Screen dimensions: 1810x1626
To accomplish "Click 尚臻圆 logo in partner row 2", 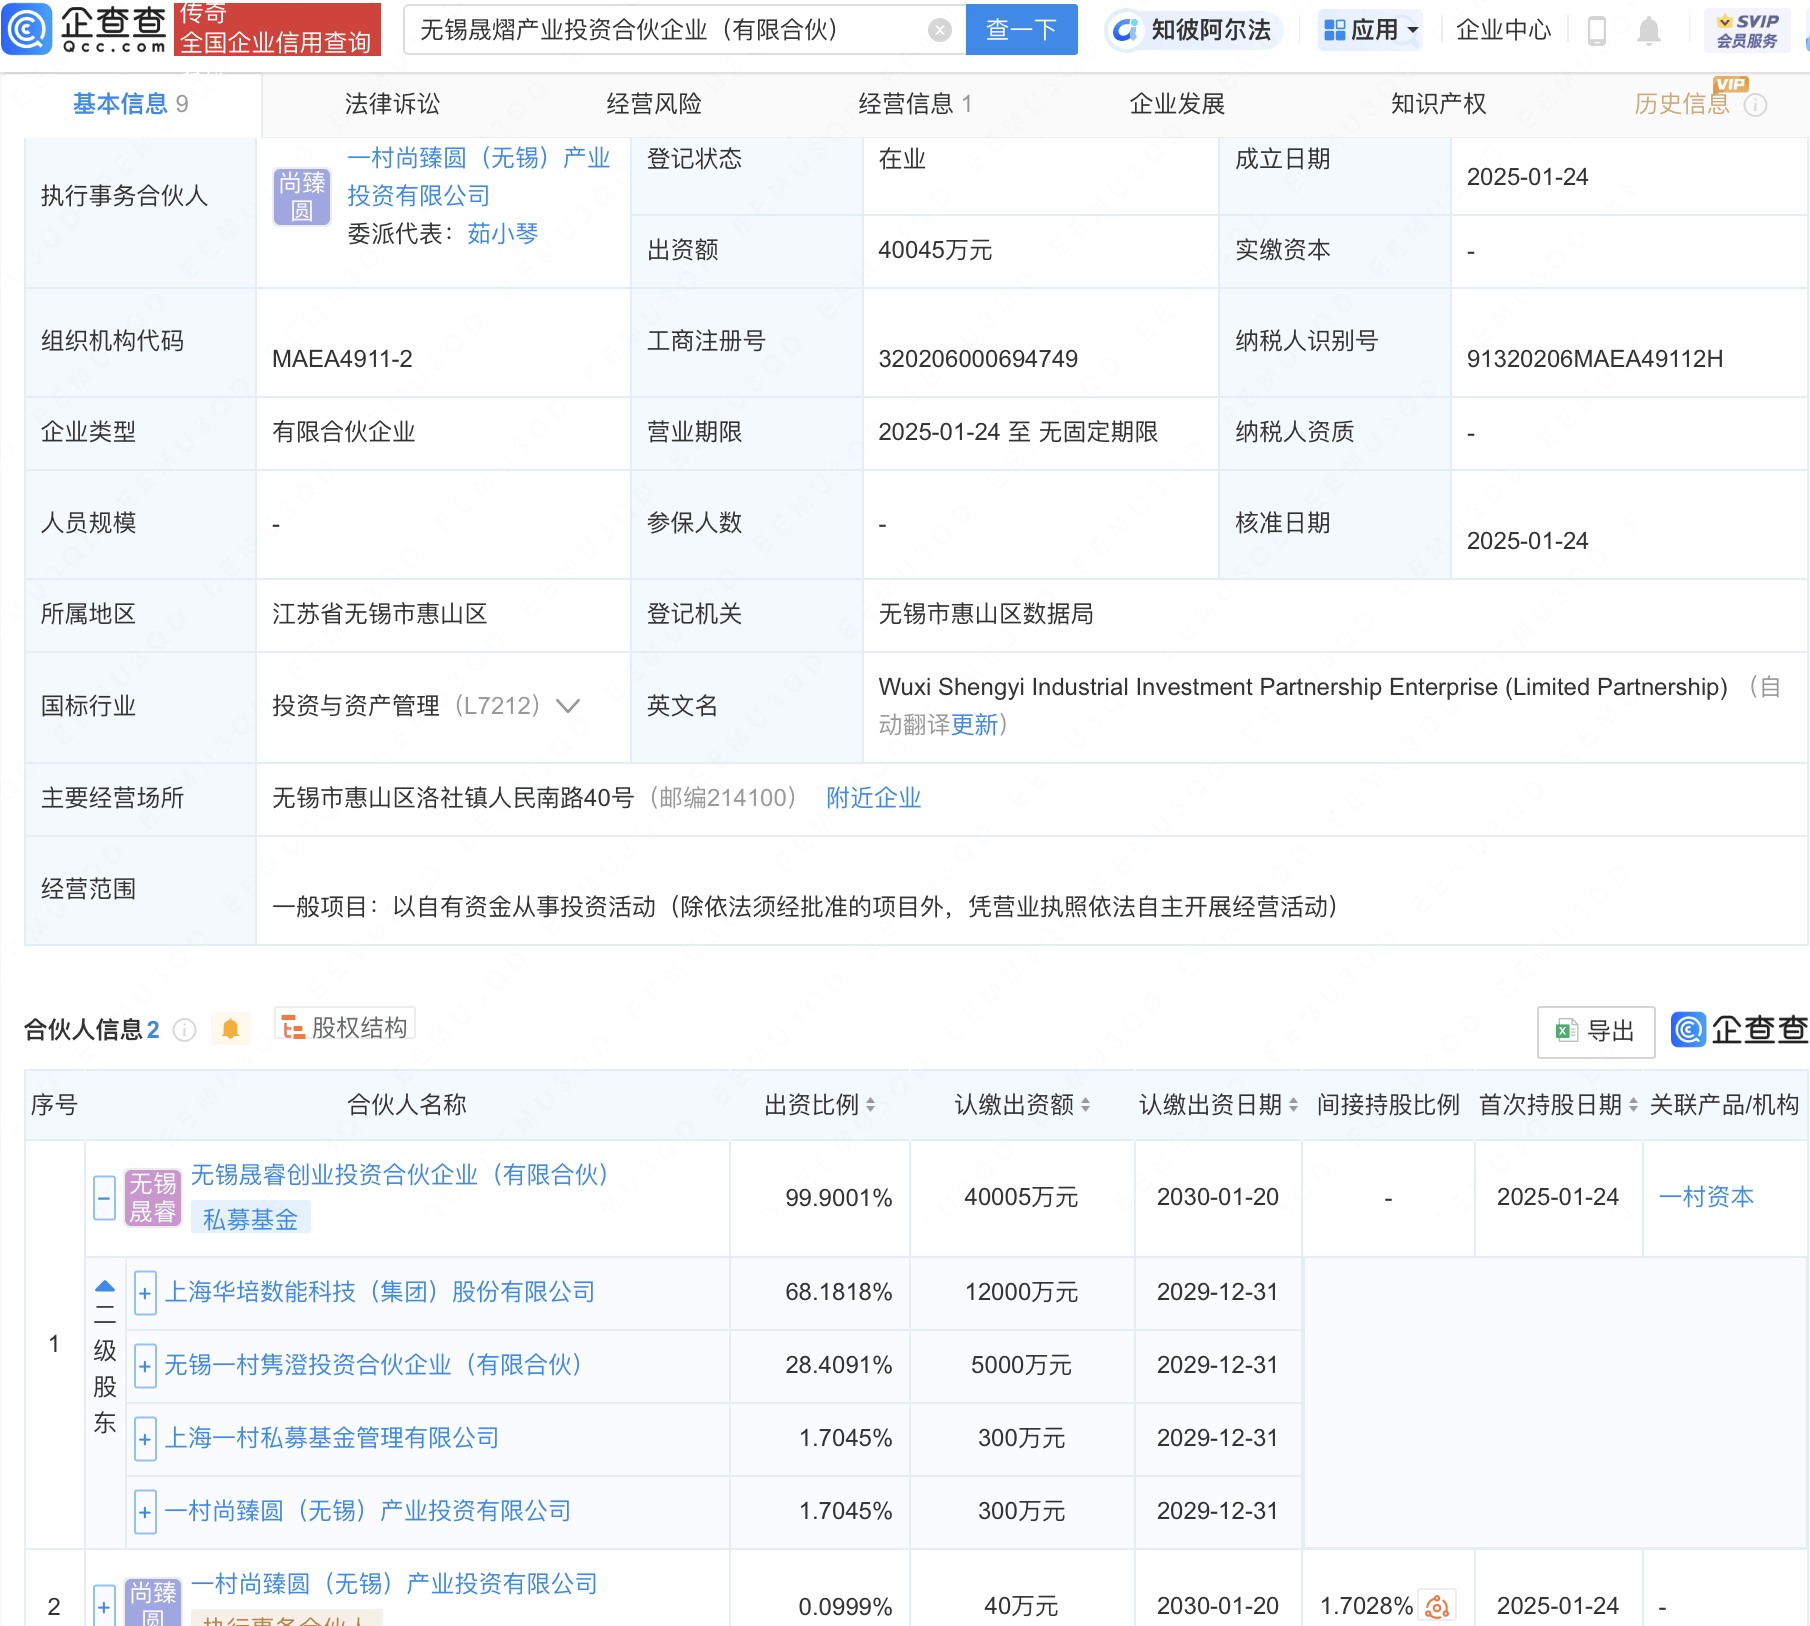I will click(x=153, y=1602).
